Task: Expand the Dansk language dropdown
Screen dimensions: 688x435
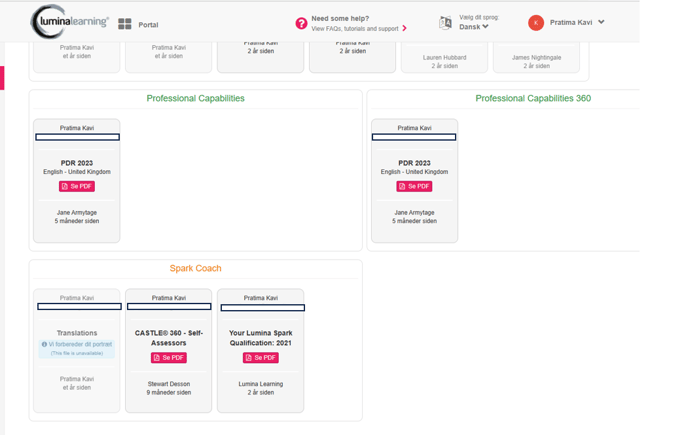Action: (474, 27)
